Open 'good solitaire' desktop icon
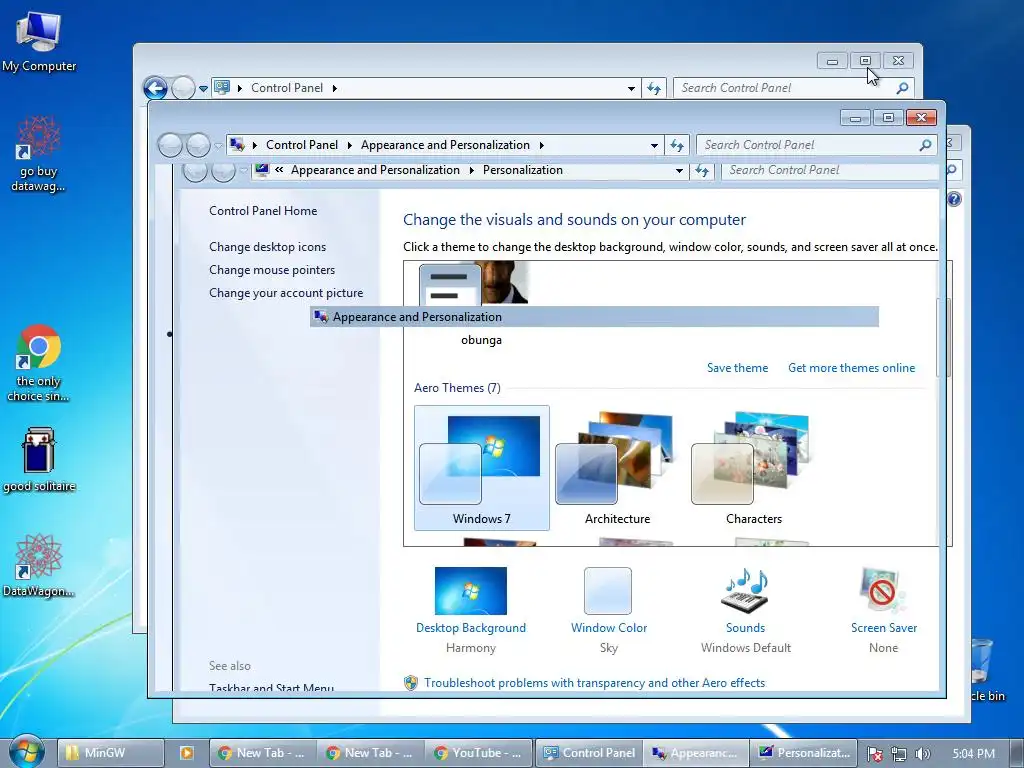1024x768 pixels. click(x=39, y=459)
